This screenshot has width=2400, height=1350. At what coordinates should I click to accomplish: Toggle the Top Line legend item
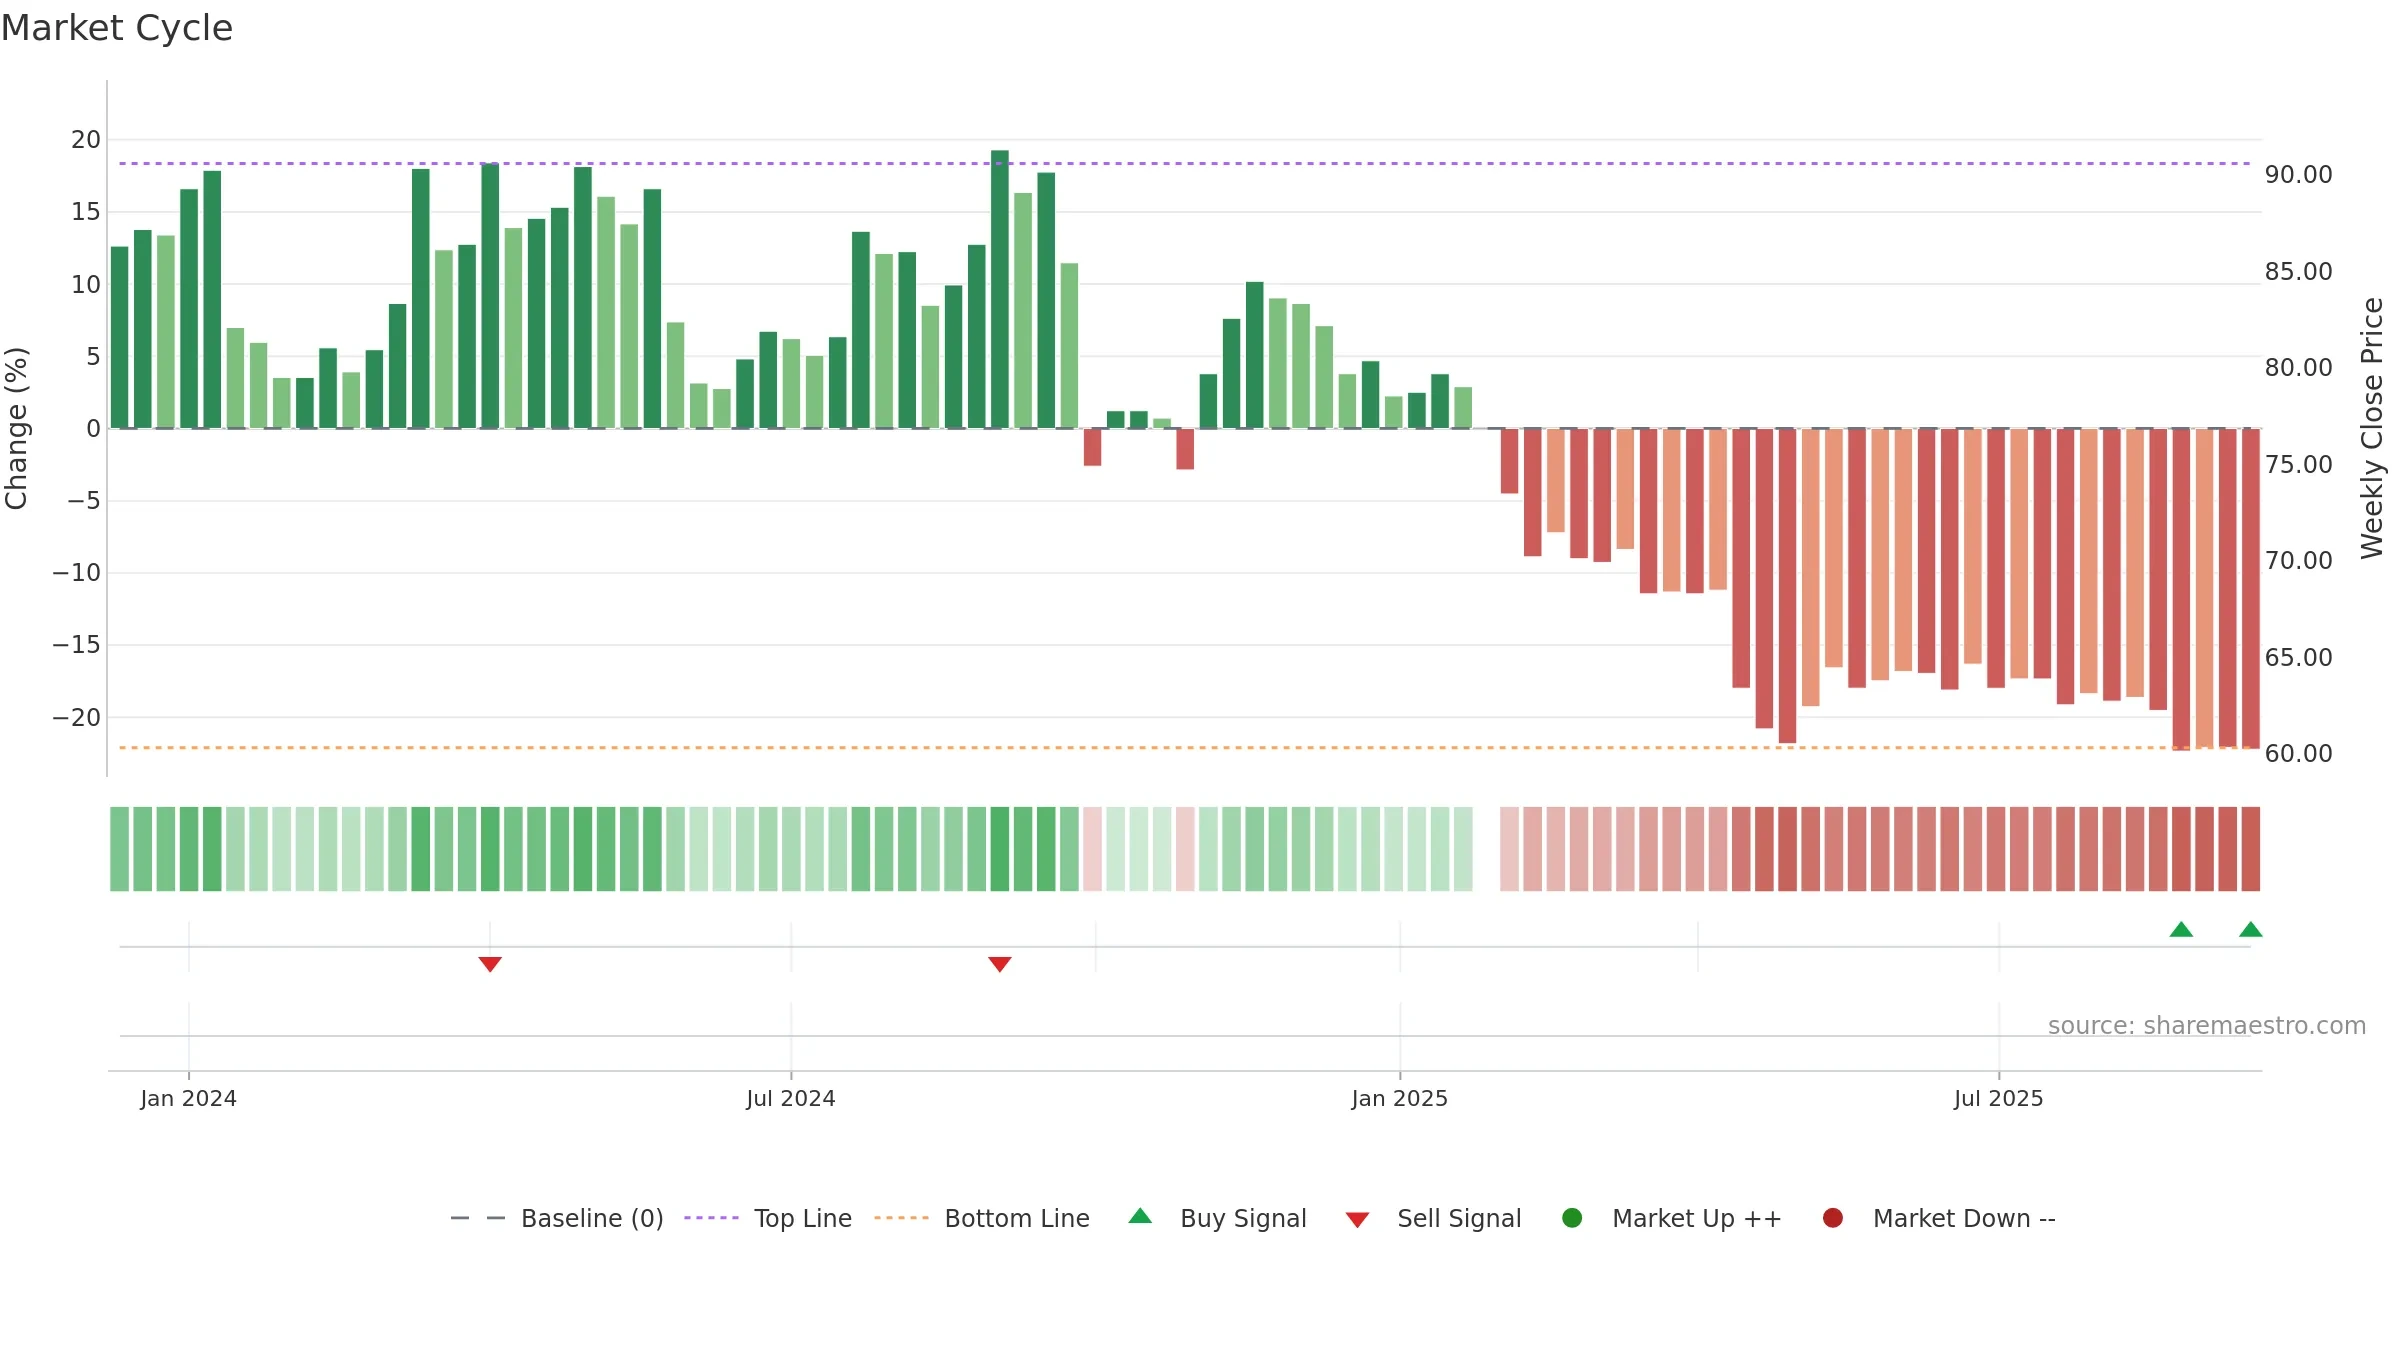tap(768, 1218)
